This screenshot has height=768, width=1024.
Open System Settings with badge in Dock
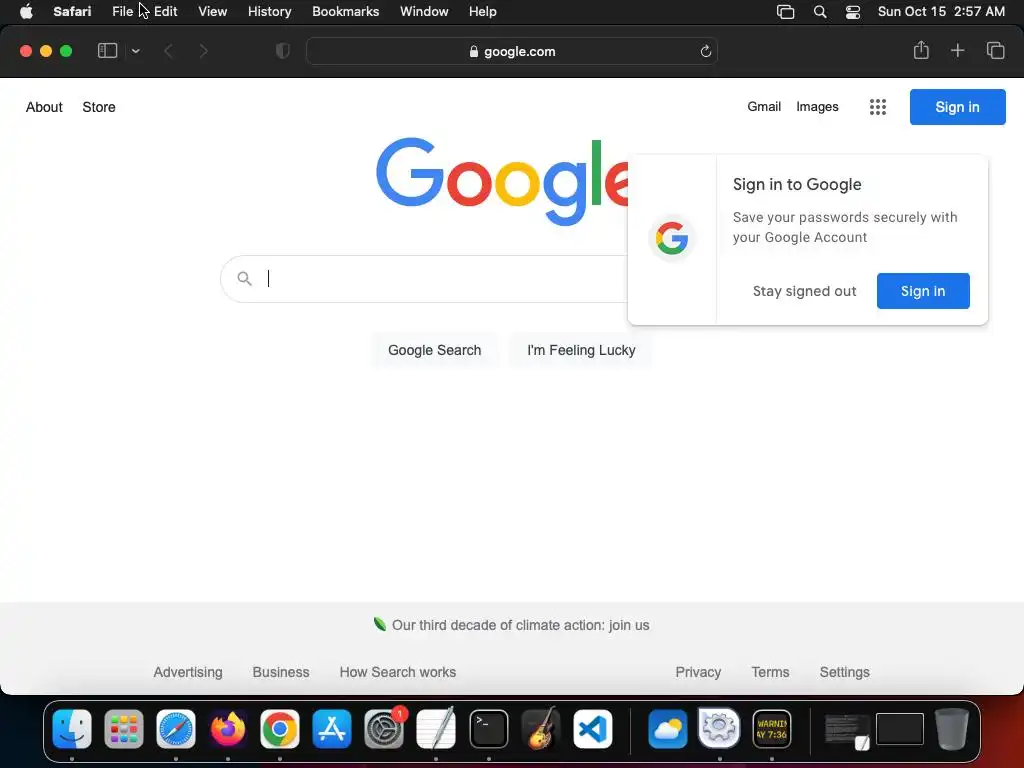coord(384,729)
